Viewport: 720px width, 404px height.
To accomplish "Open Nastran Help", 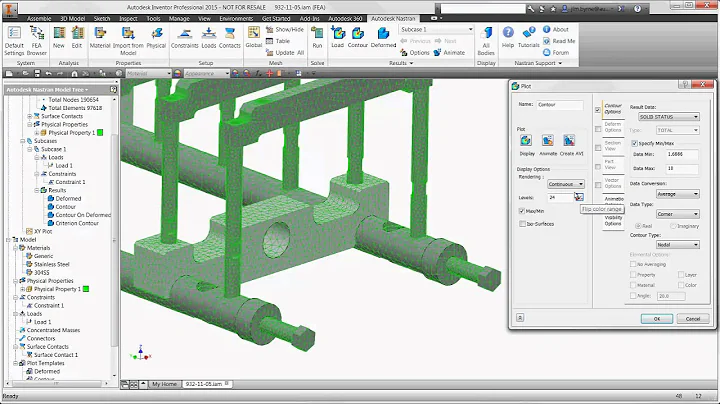I will click(x=508, y=38).
